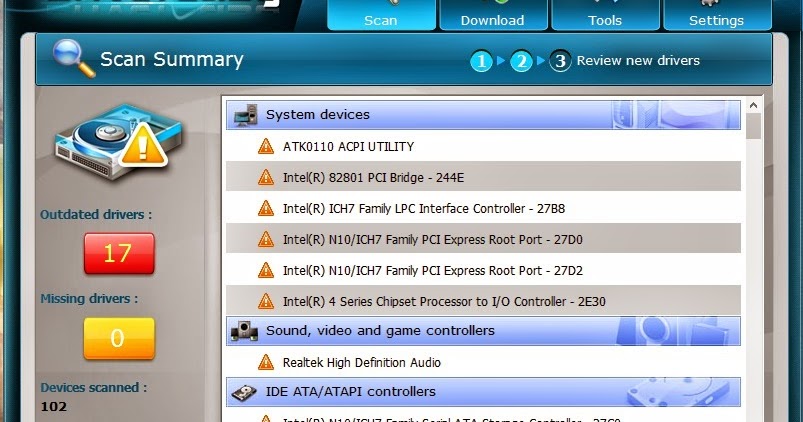803x422 pixels.
Task: Collapse the System devices category header
Action: tap(483, 115)
